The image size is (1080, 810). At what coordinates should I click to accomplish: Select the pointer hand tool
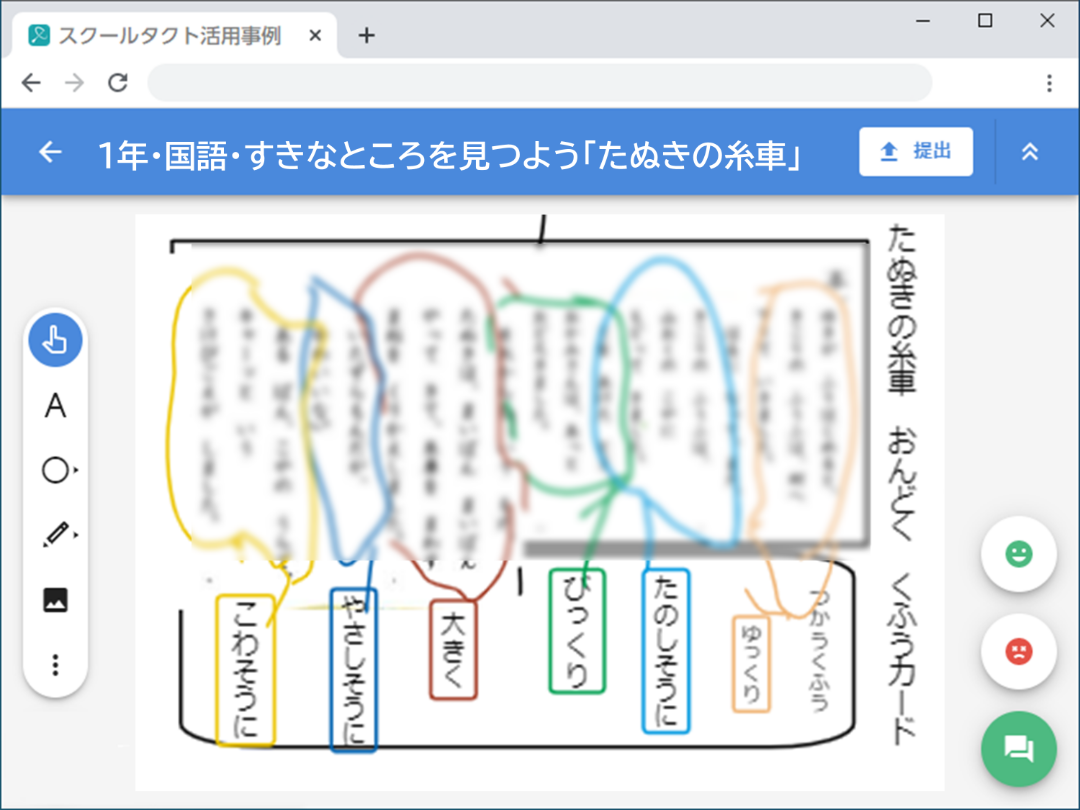coord(55,340)
